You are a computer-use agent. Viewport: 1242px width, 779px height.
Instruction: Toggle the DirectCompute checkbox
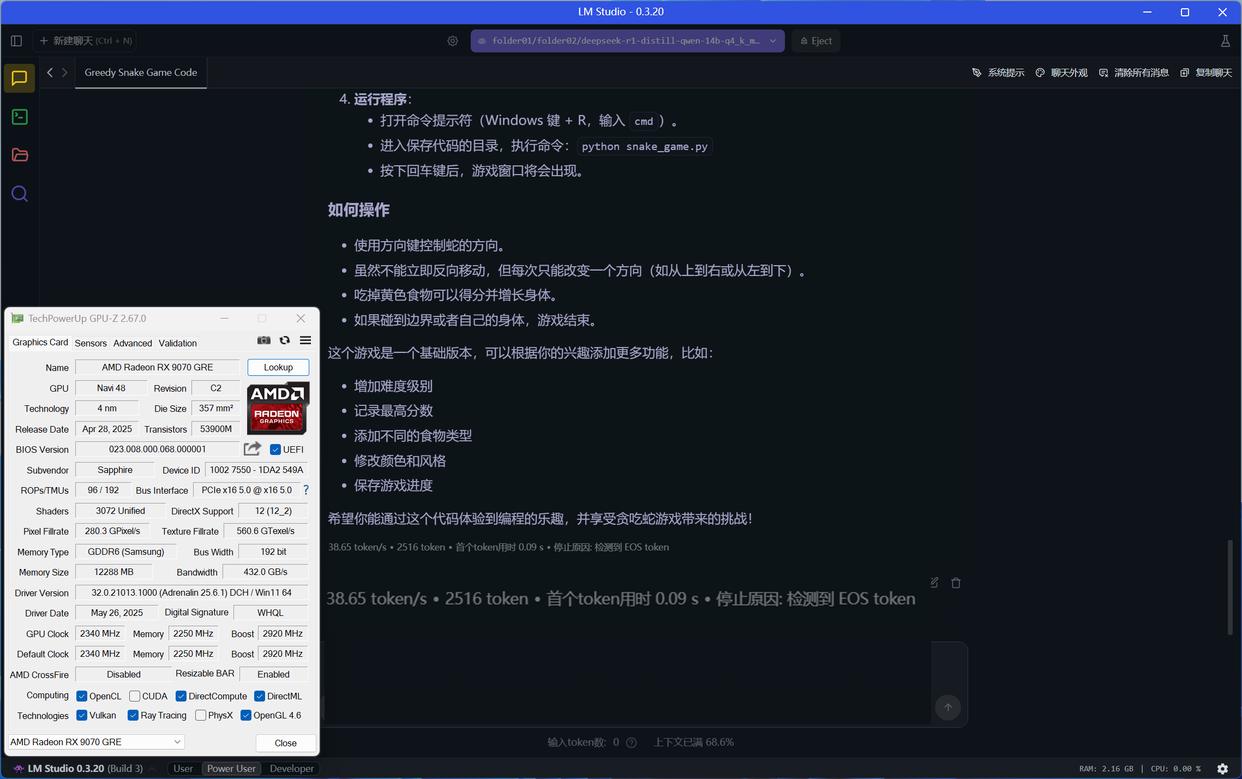pyautogui.click(x=181, y=696)
